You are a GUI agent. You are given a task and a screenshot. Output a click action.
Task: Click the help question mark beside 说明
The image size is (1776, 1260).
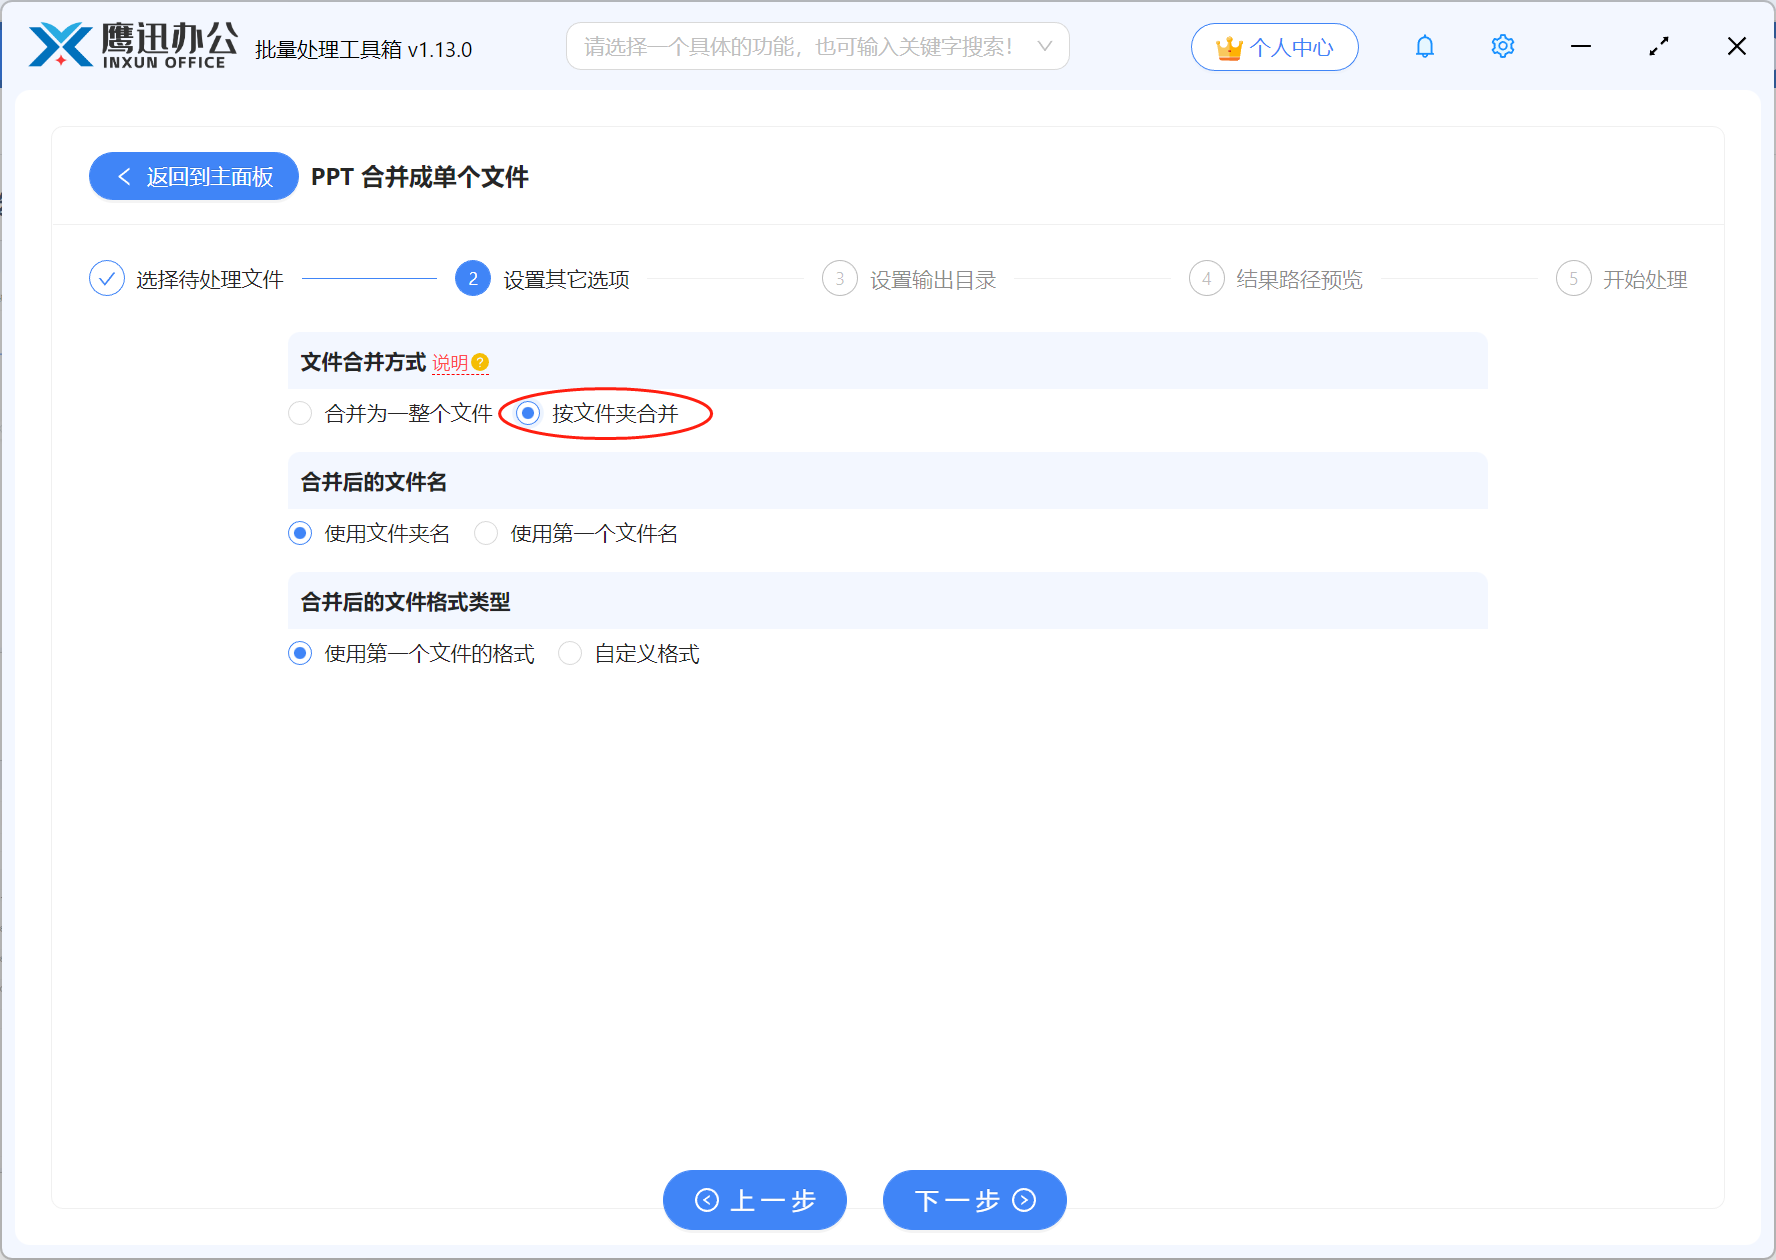(x=482, y=364)
